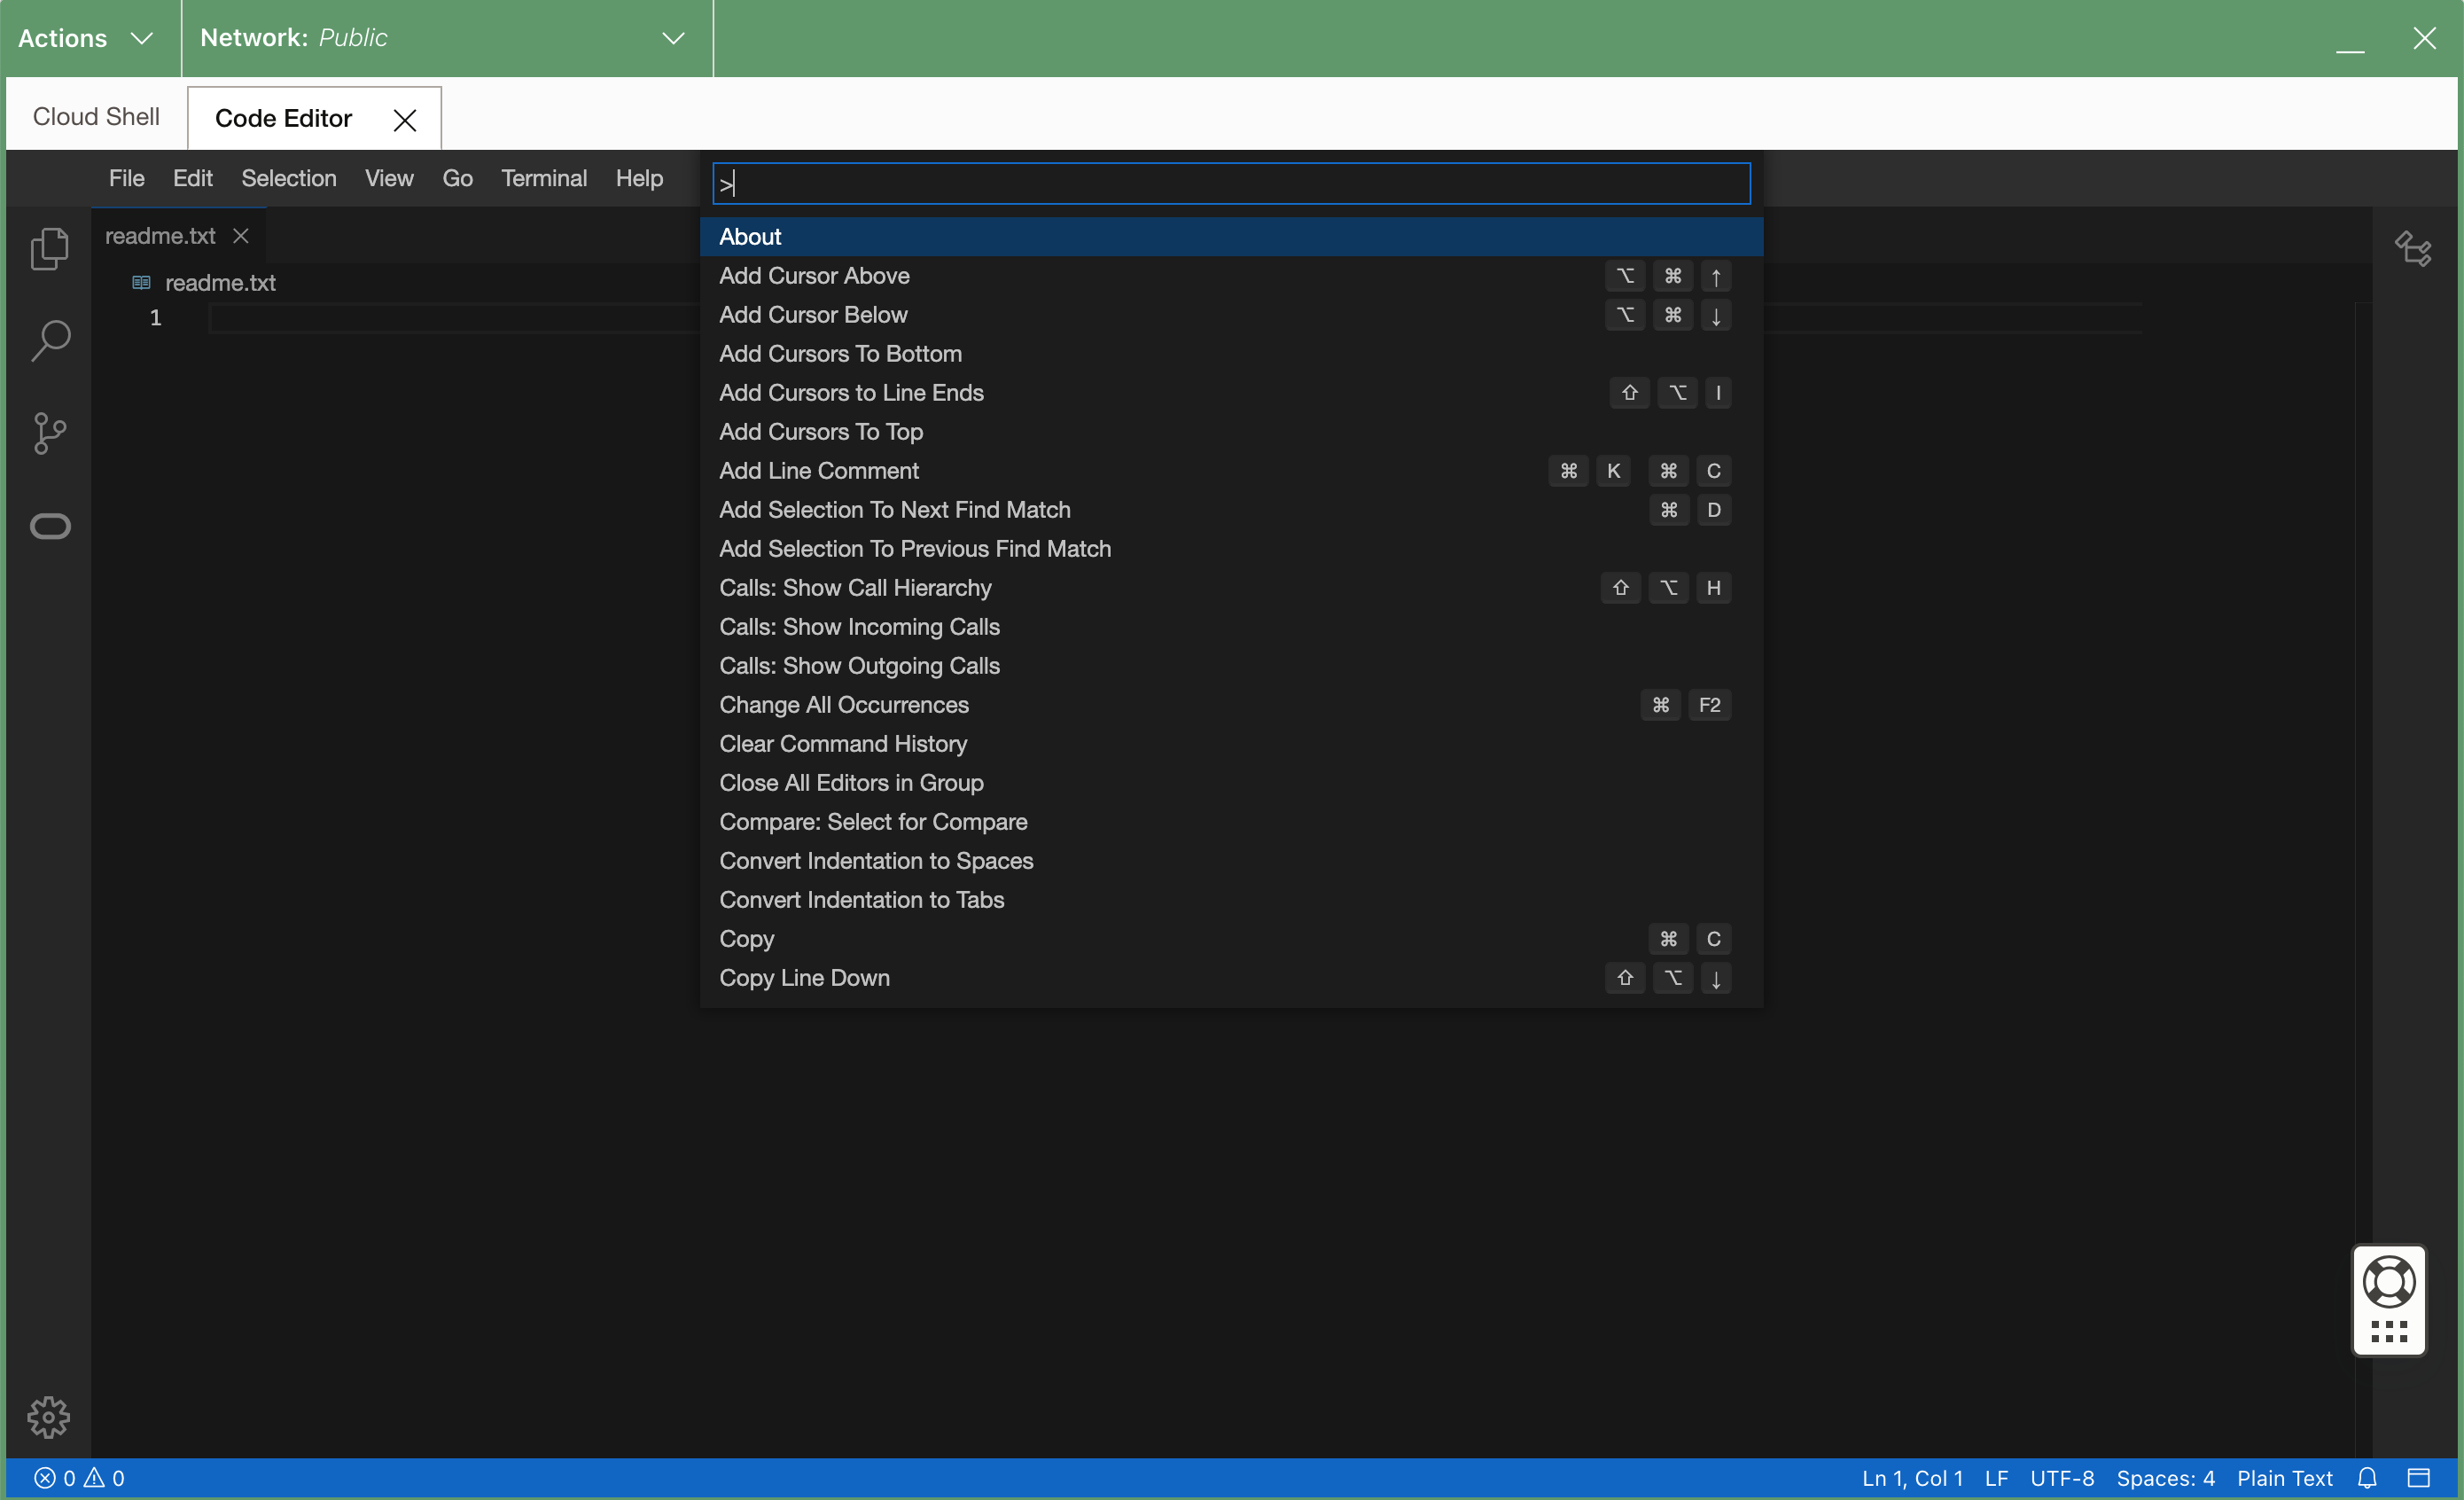Click the symbol graph icon in editor corner
This screenshot has height=1500, width=2464.
coord(2412,248)
